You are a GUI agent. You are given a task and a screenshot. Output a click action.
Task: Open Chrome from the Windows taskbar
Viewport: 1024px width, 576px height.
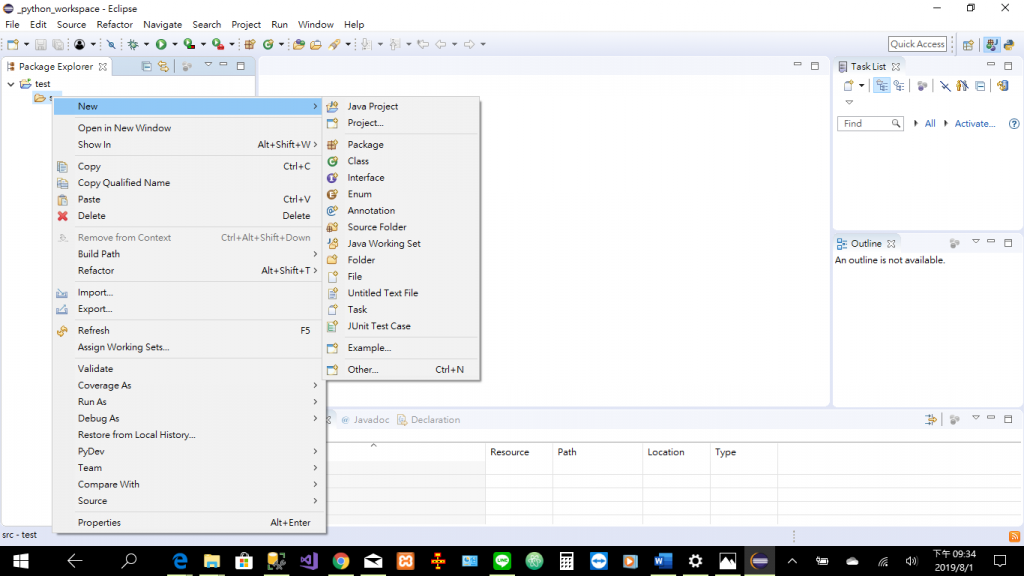coord(341,561)
